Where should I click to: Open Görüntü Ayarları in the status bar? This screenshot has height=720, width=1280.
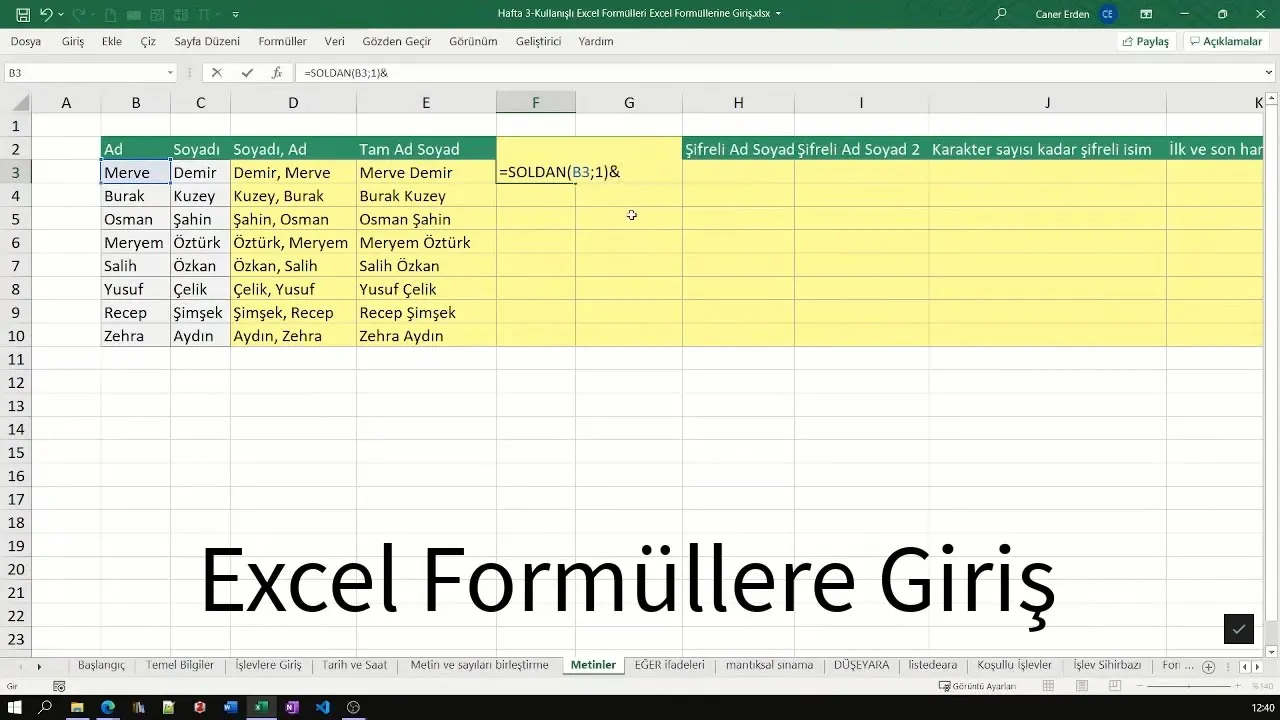coord(977,686)
